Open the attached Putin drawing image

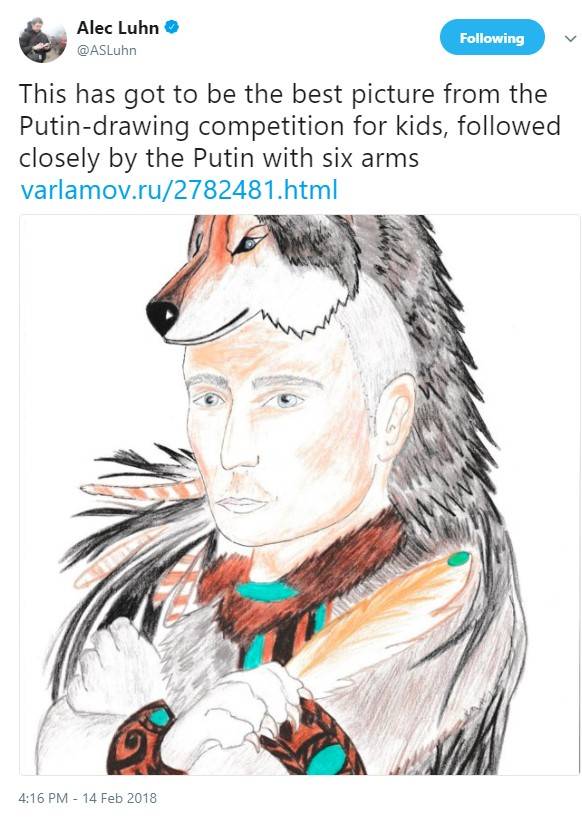tap(299, 495)
